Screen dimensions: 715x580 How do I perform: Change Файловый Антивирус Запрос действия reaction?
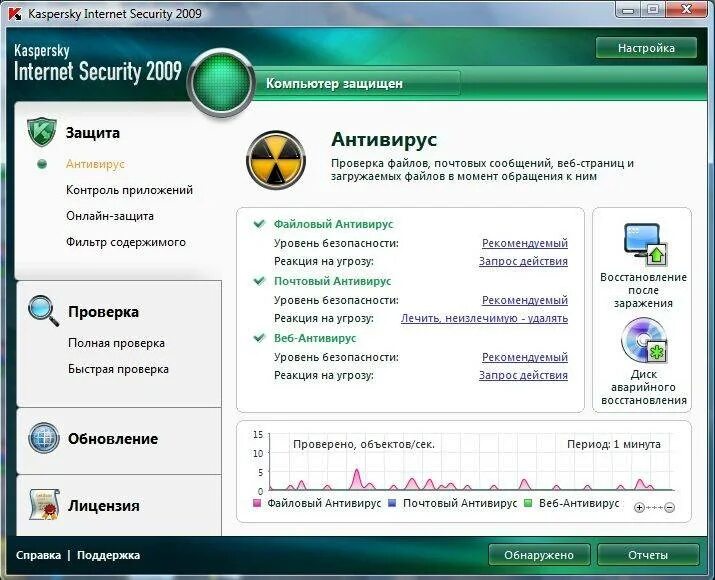[x=523, y=261]
